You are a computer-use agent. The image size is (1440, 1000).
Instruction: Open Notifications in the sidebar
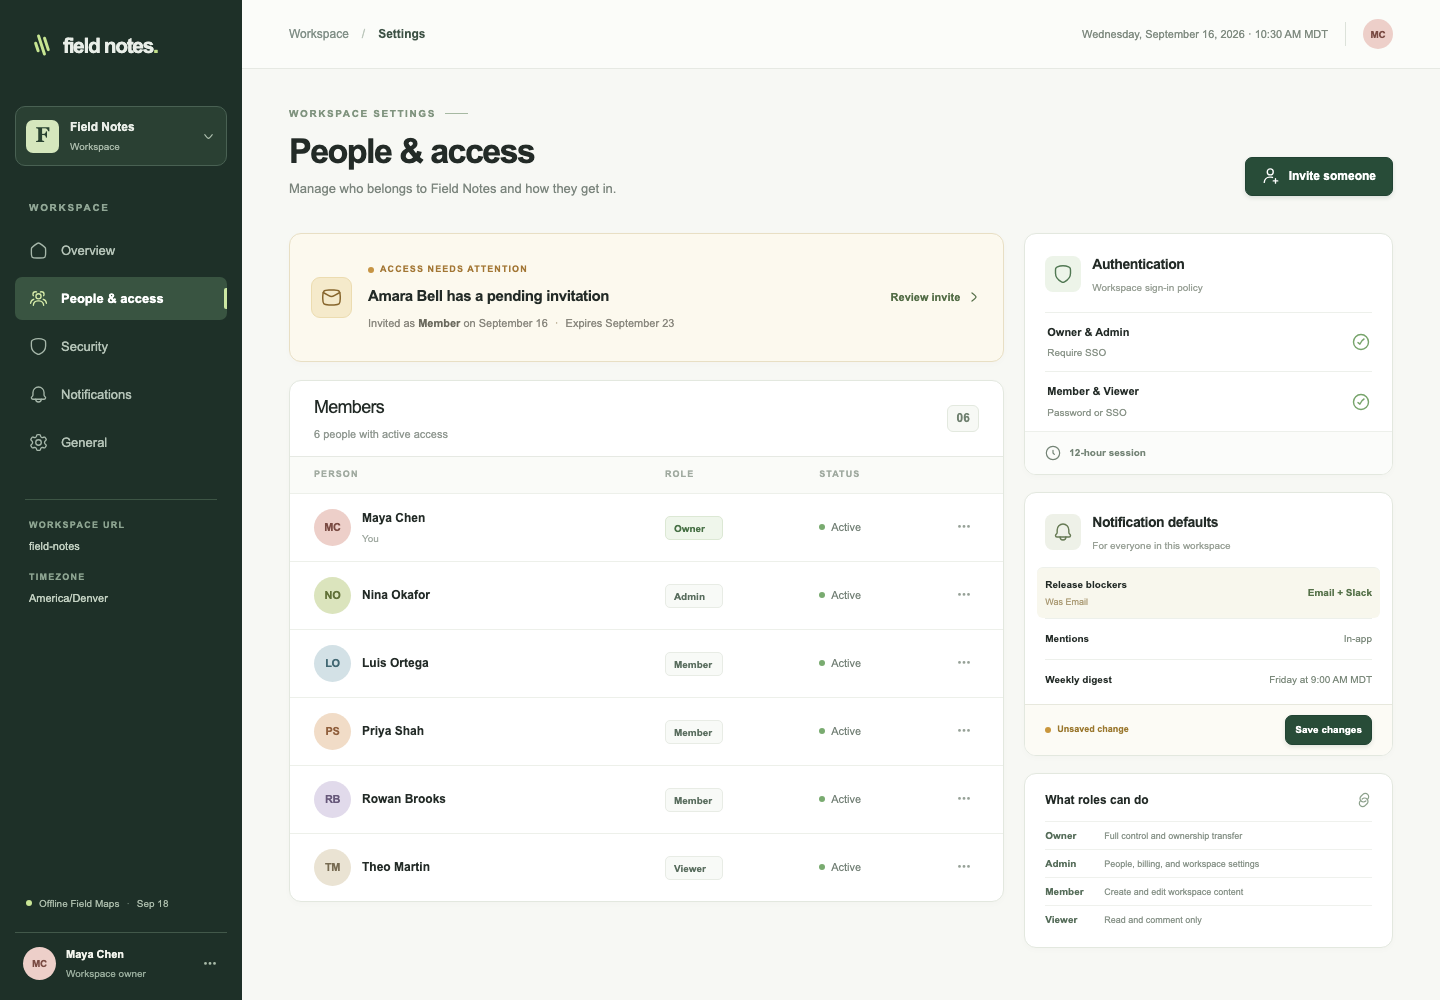[x=121, y=394]
